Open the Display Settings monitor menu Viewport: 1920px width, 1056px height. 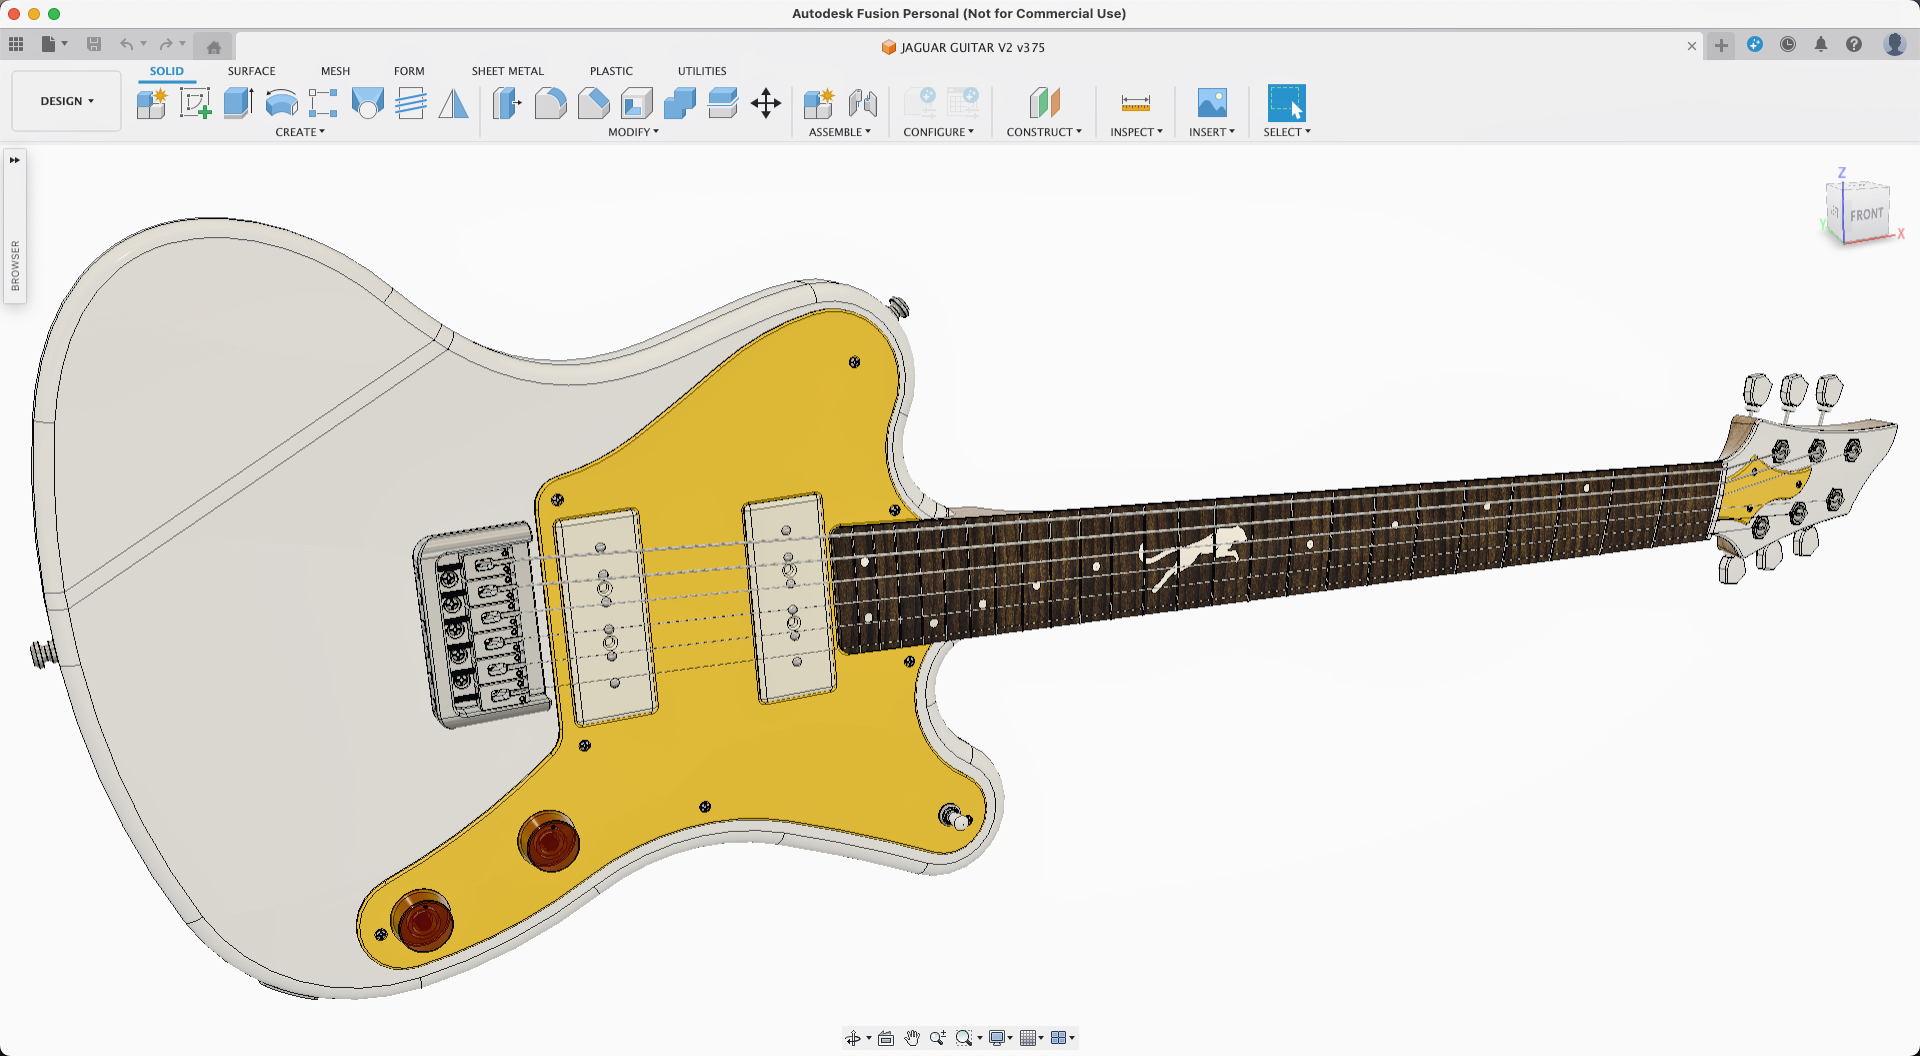999,1038
